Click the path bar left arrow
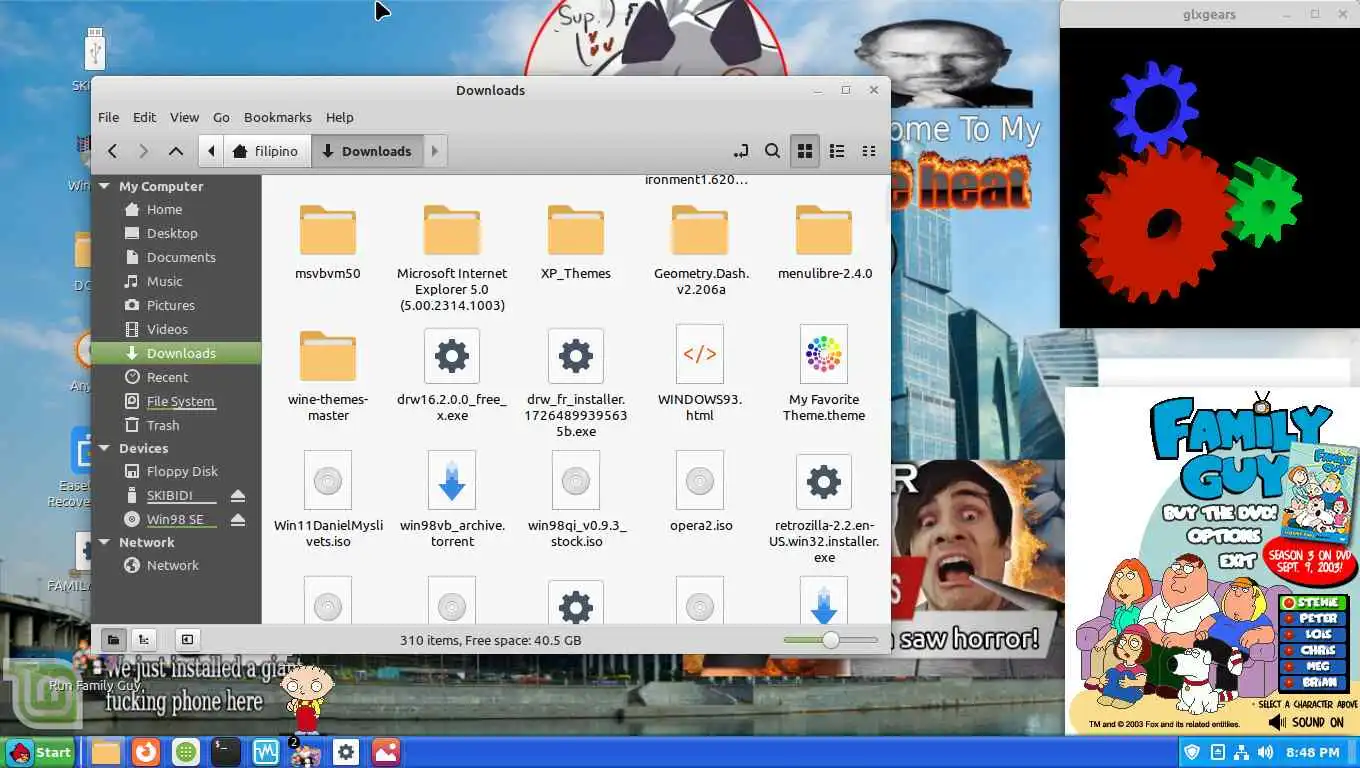 pos(211,151)
